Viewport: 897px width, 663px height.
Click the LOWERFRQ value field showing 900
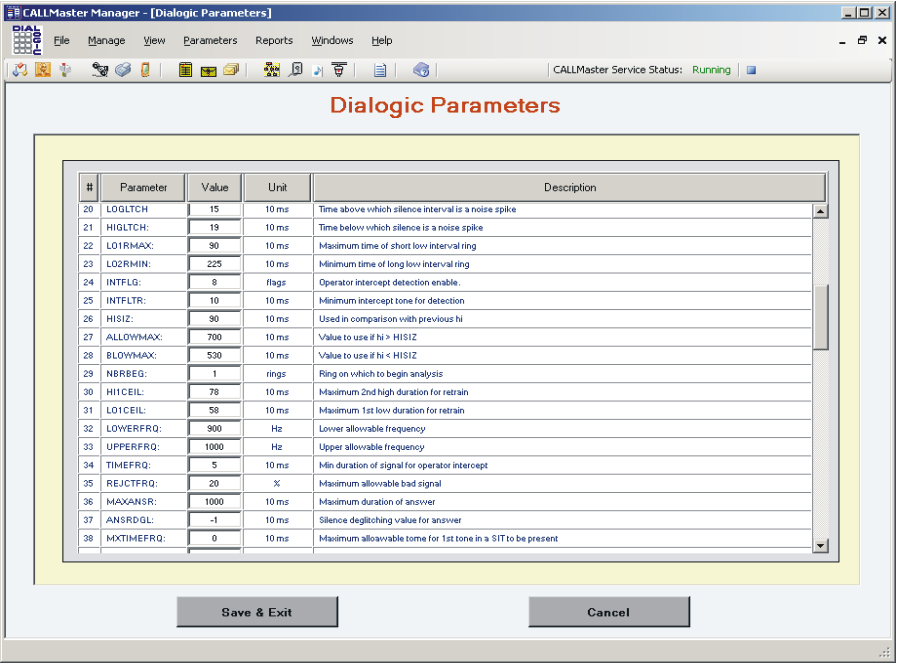(x=215, y=429)
